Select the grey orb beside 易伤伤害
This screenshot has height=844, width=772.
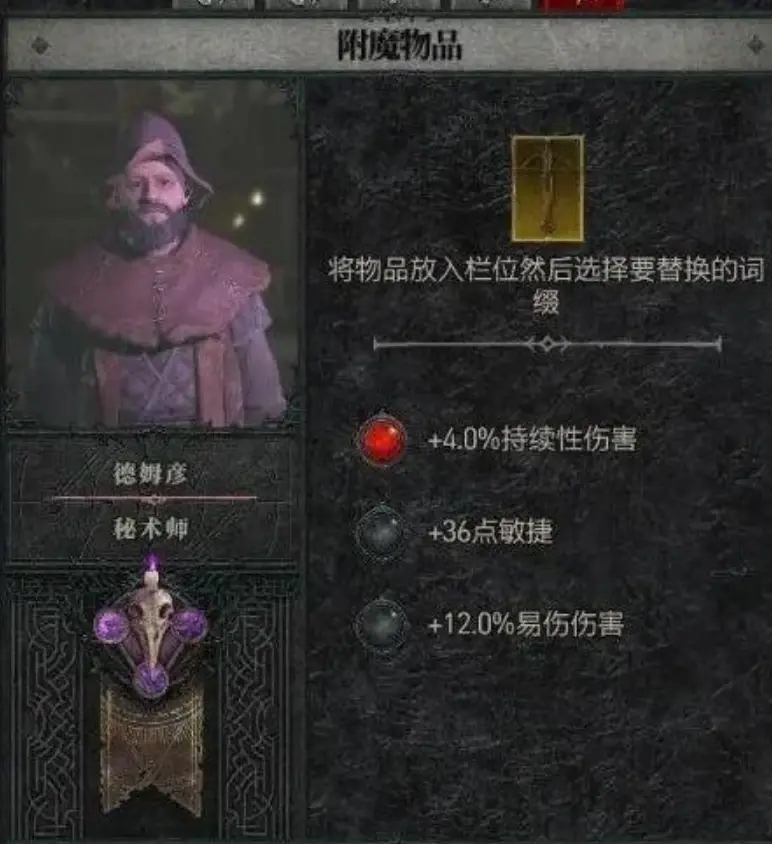pyautogui.click(x=382, y=624)
